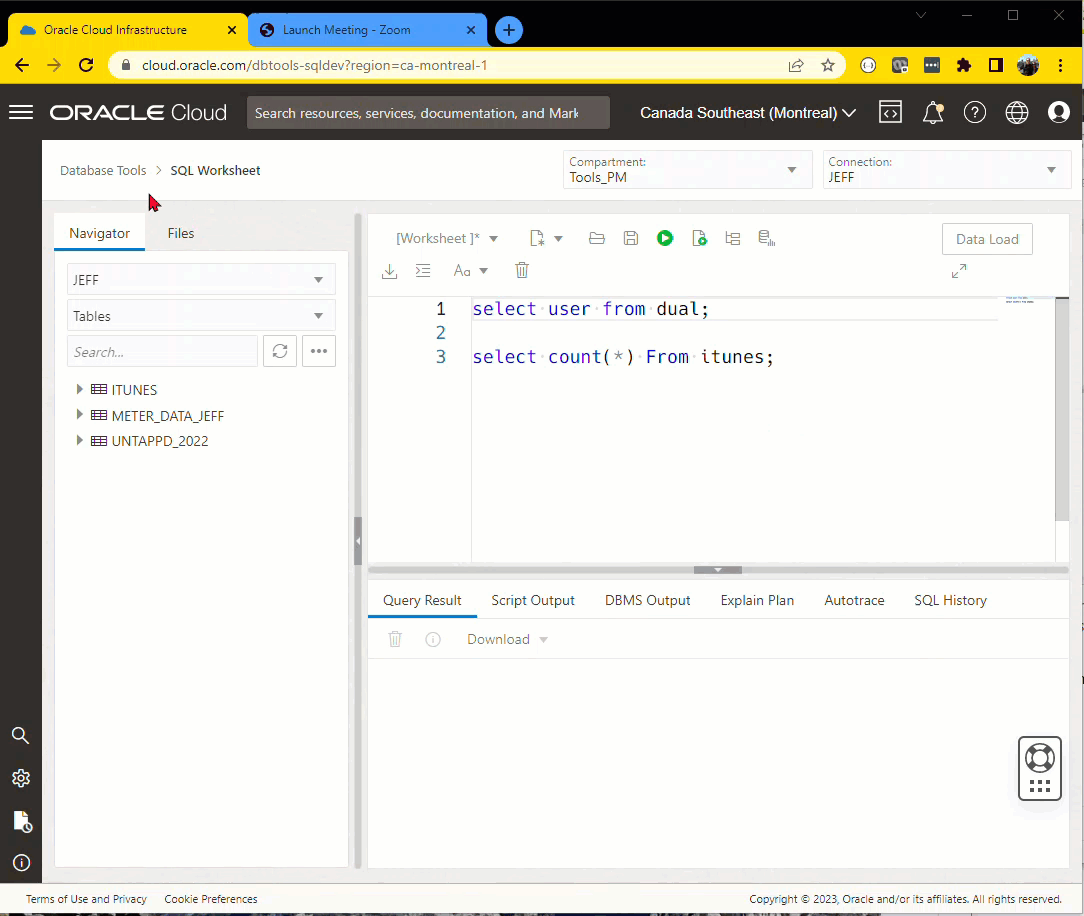Open the Explain Plan toolbar icon
The width and height of the screenshot is (1084, 916).
pyautogui.click(x=733, y=239)
